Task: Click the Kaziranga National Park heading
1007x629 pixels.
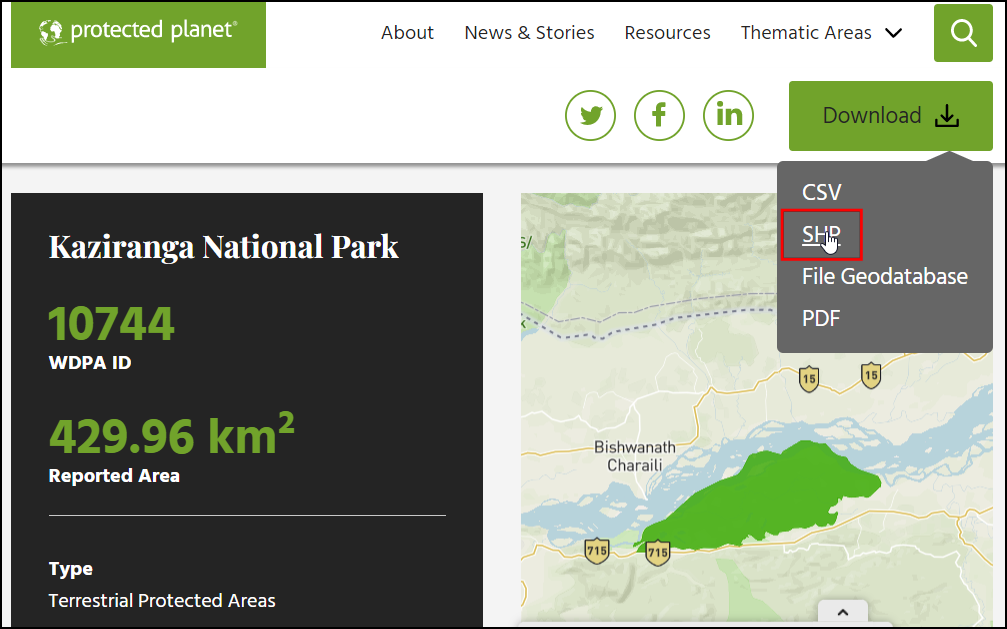Action: [x=223, y=246]
